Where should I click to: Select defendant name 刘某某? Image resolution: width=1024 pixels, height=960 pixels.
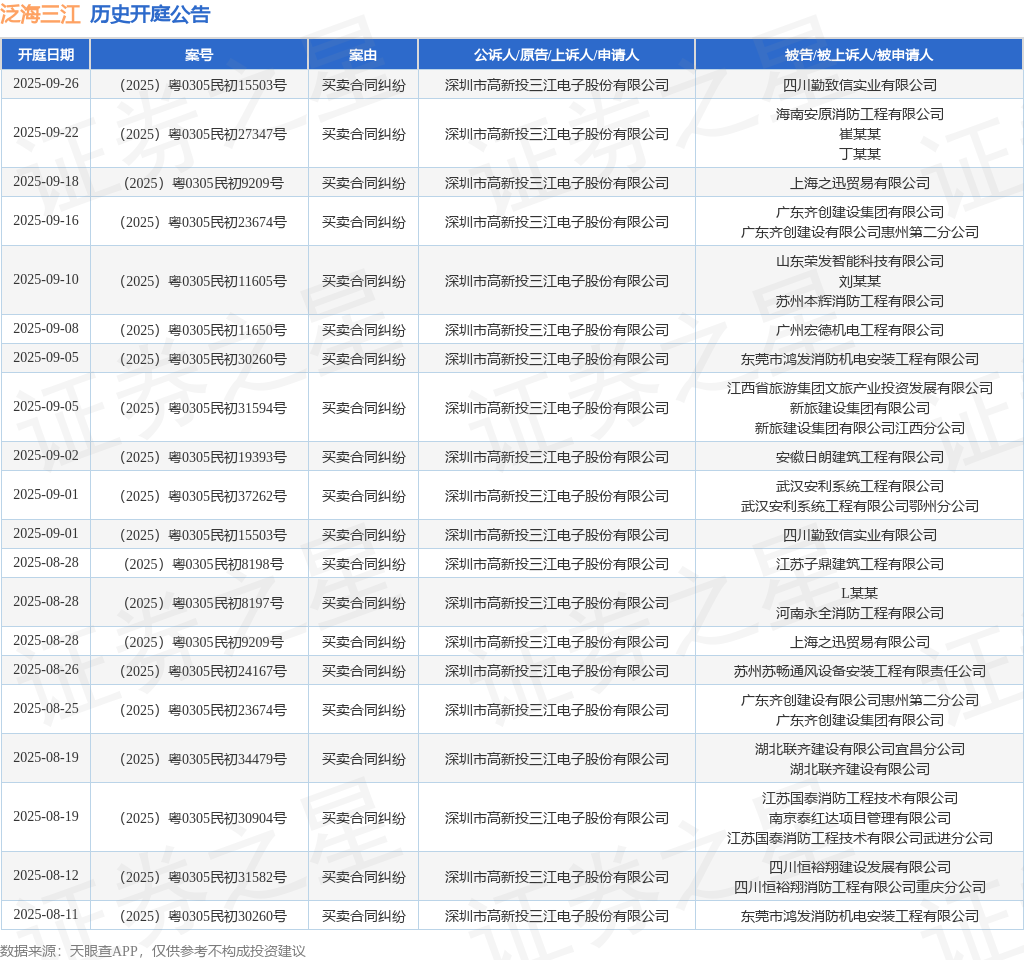(859, 281)
